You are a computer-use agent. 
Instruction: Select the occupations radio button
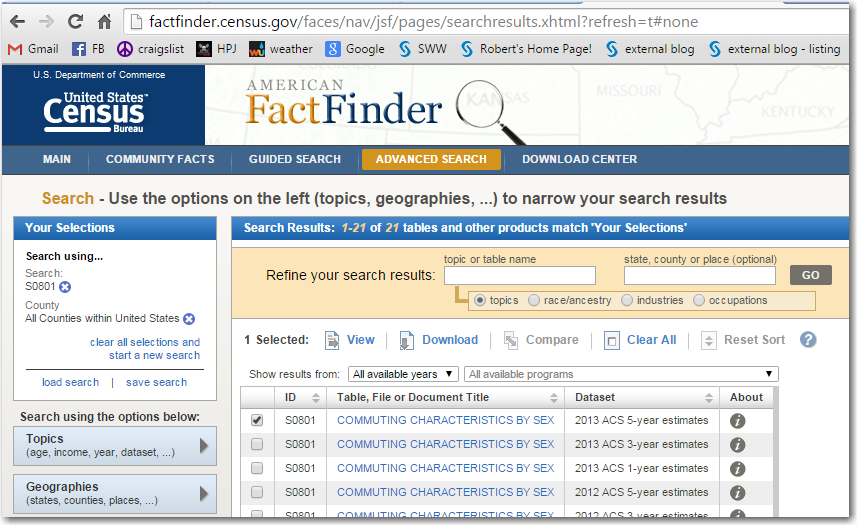click(699, 300)
